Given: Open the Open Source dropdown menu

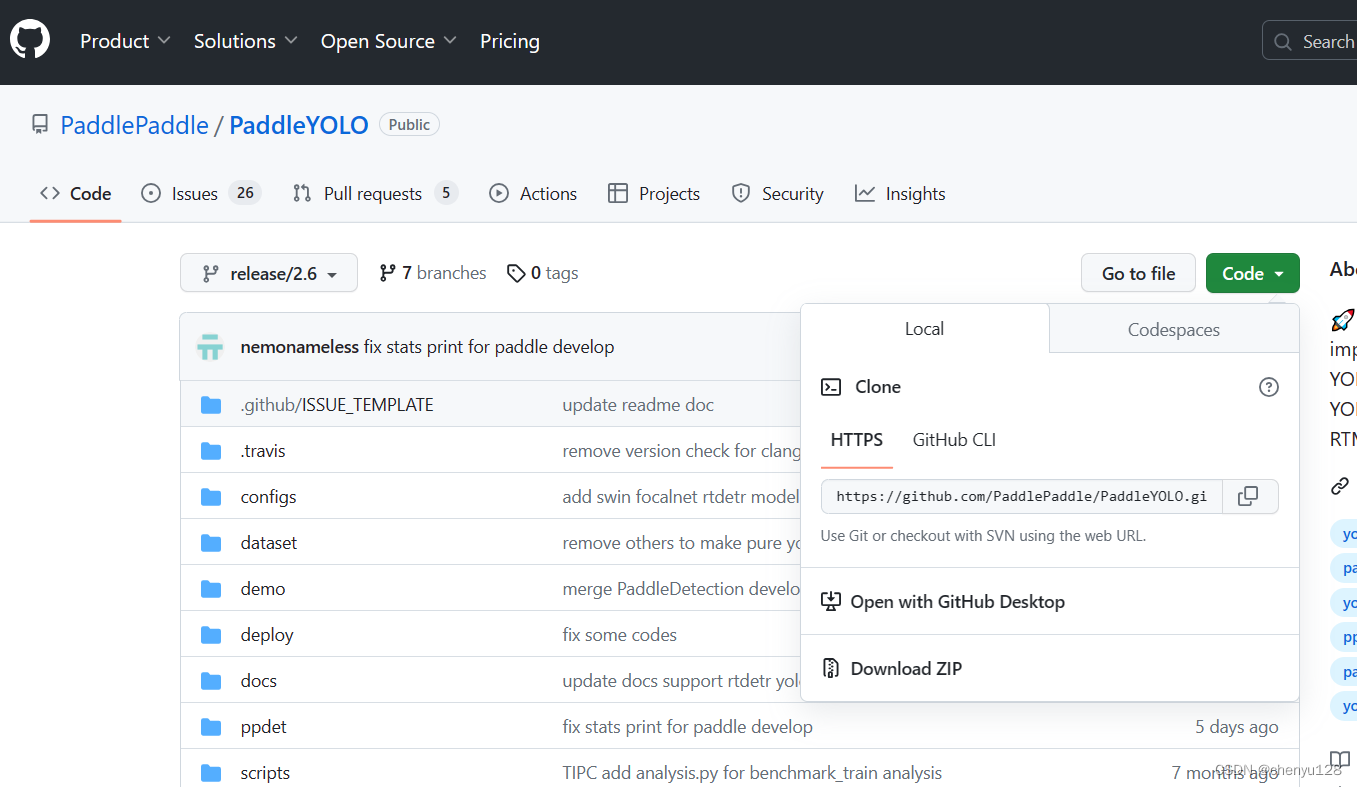Looking at the screenshot, I should (389, 41).
